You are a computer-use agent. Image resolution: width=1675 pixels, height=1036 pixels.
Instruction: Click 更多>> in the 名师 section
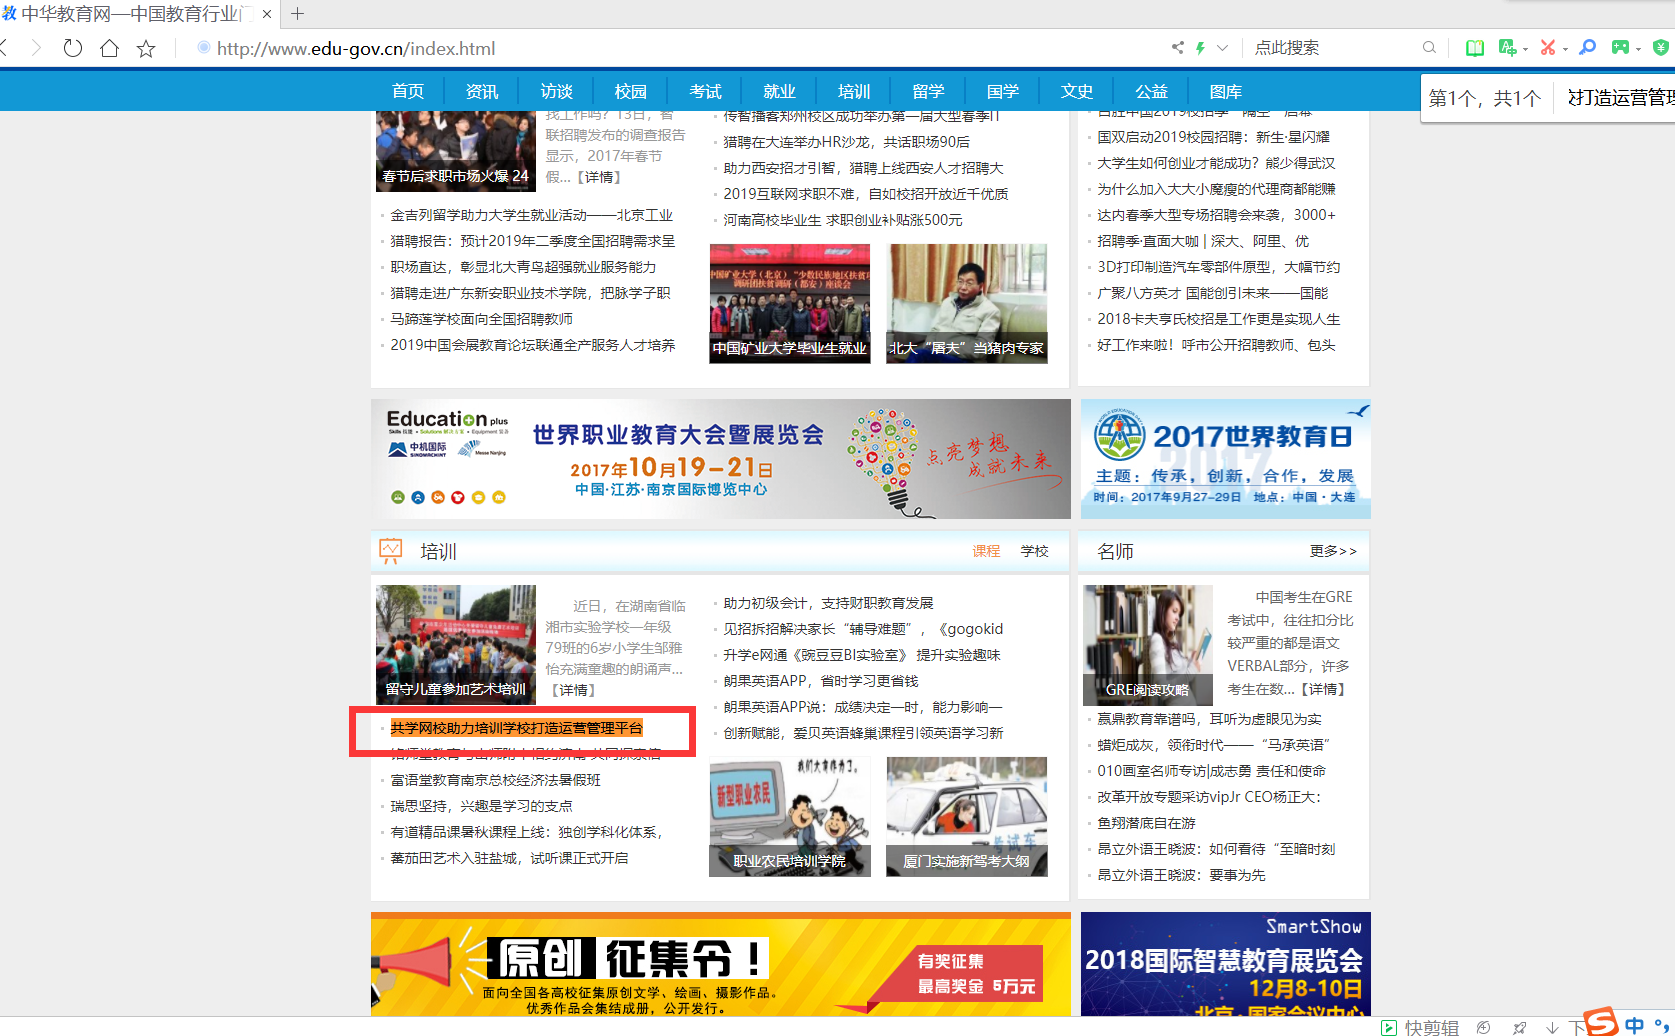pyautogui.click(x=1333, y=551)
